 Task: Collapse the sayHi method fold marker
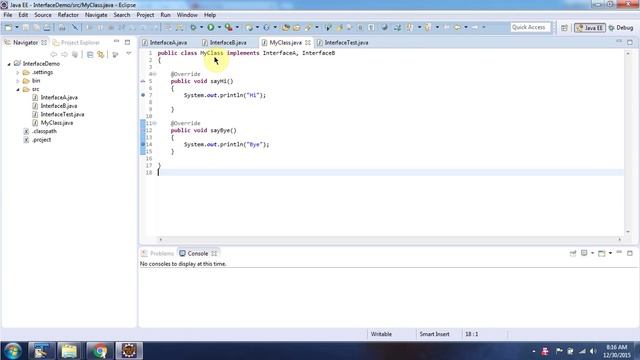[155, 74]
